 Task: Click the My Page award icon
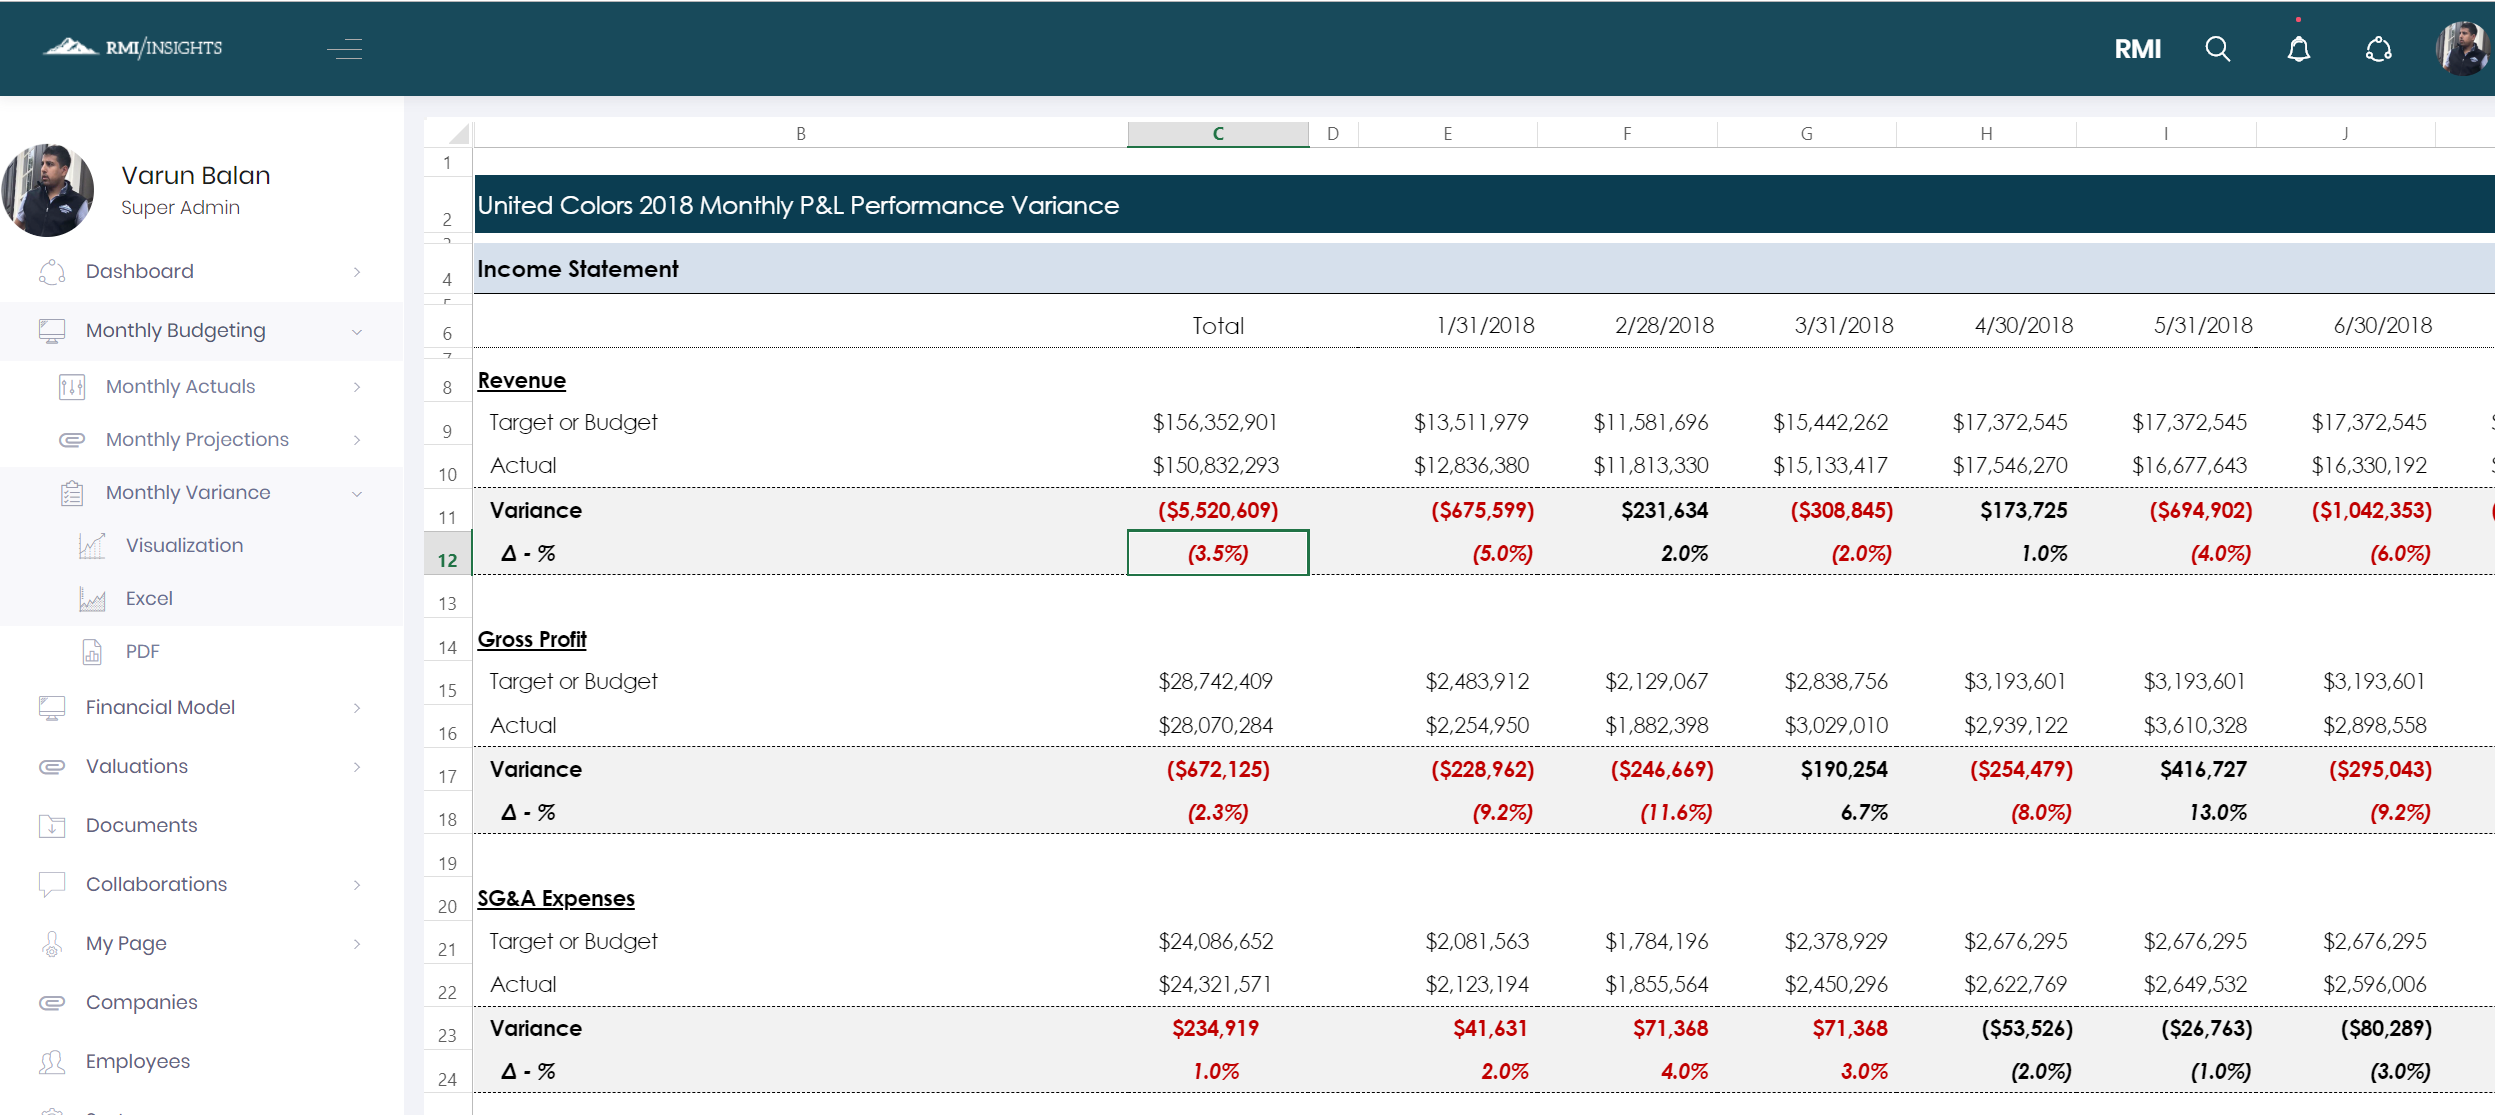click(x=52, y=944)
